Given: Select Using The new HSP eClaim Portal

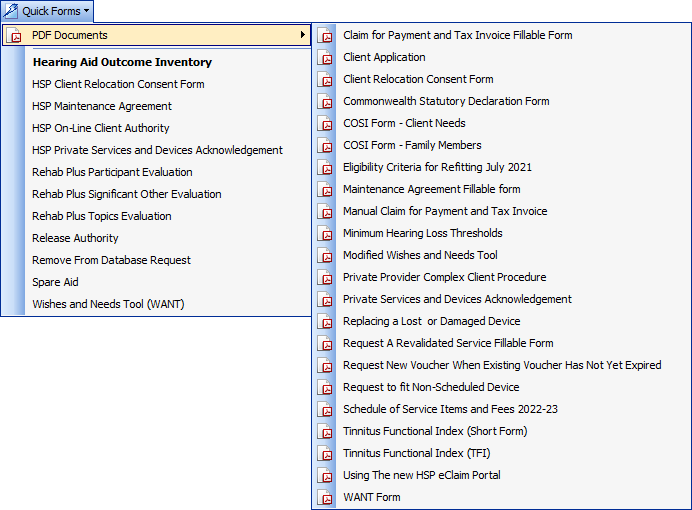Looking at the screenshot, I should coord(422,476).
